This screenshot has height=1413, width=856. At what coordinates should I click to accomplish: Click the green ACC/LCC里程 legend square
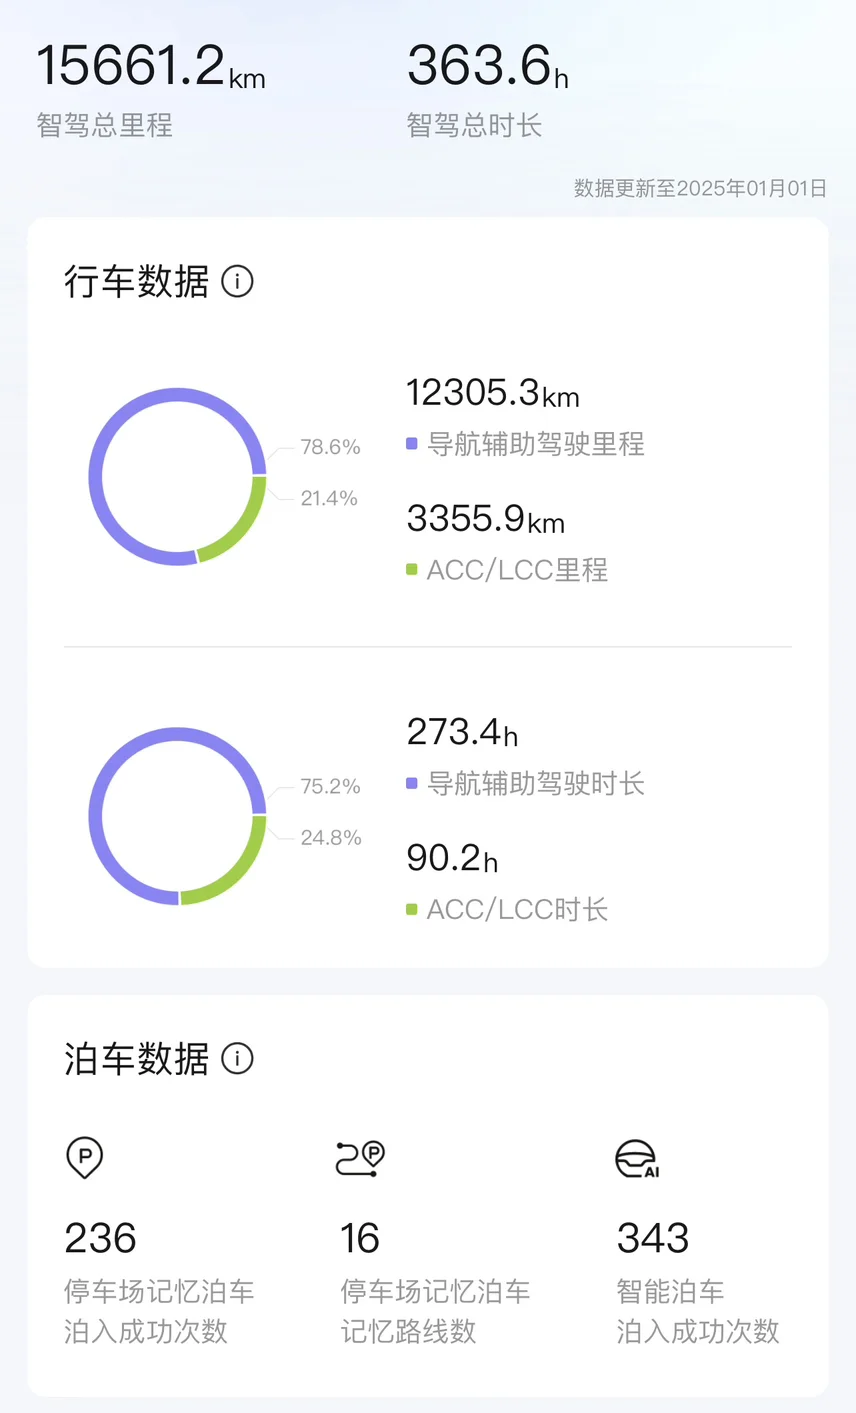[x=411, y=570]
